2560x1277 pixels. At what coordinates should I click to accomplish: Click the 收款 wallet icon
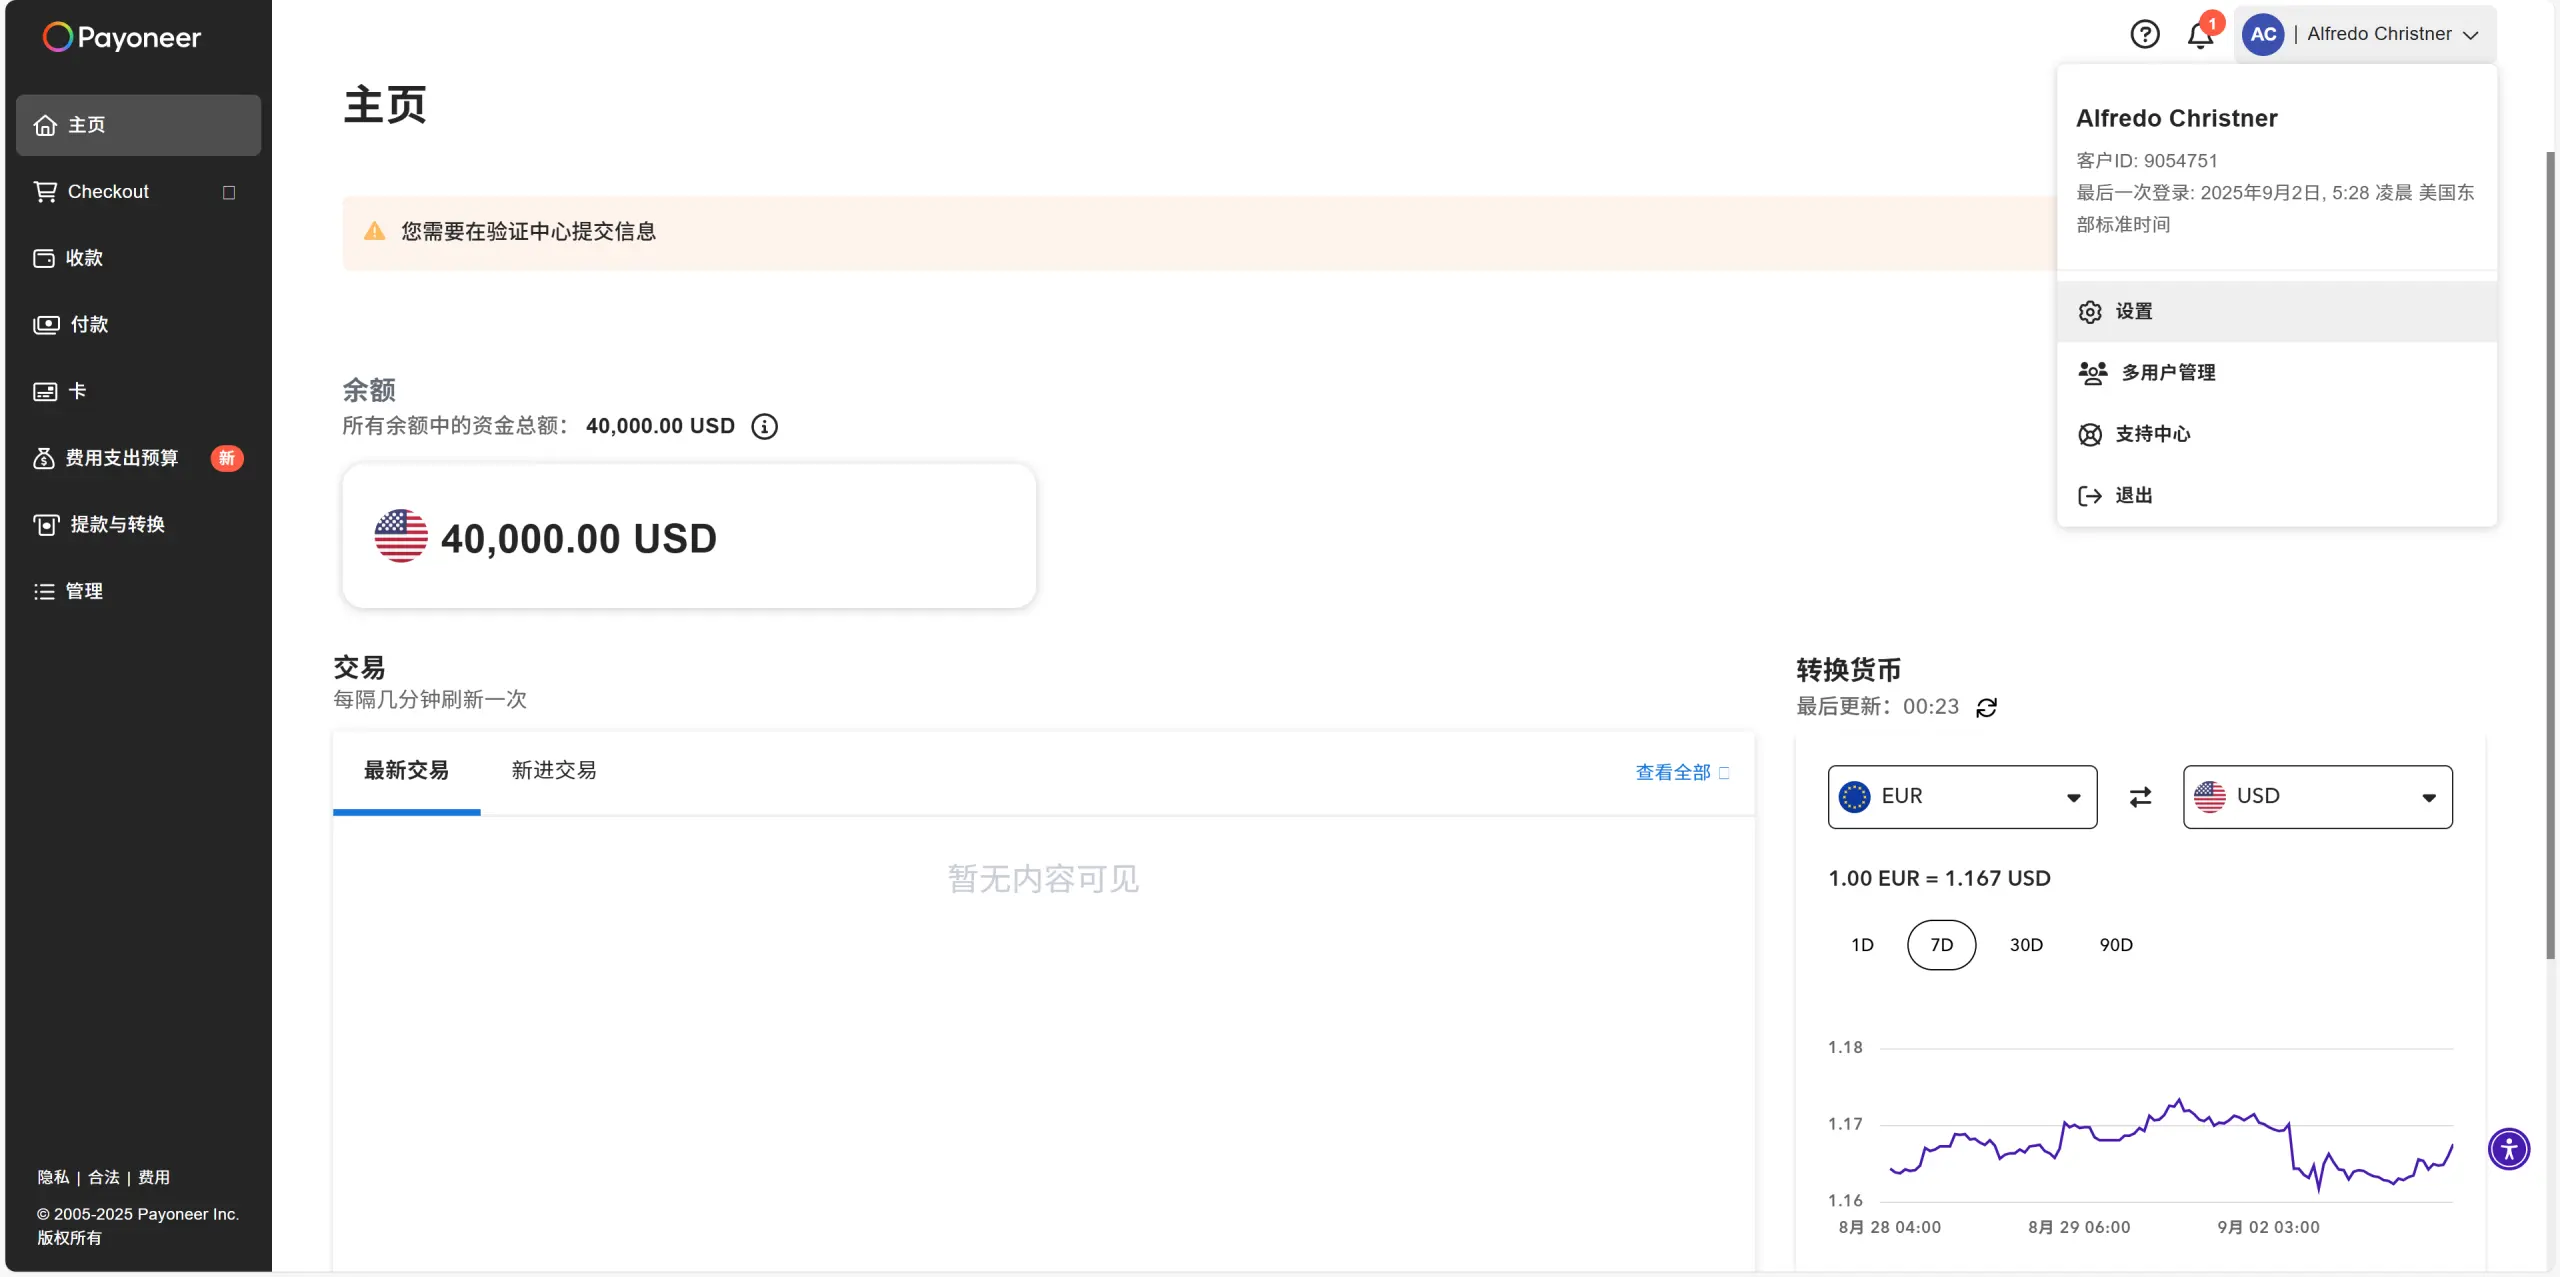pos(44,258)
